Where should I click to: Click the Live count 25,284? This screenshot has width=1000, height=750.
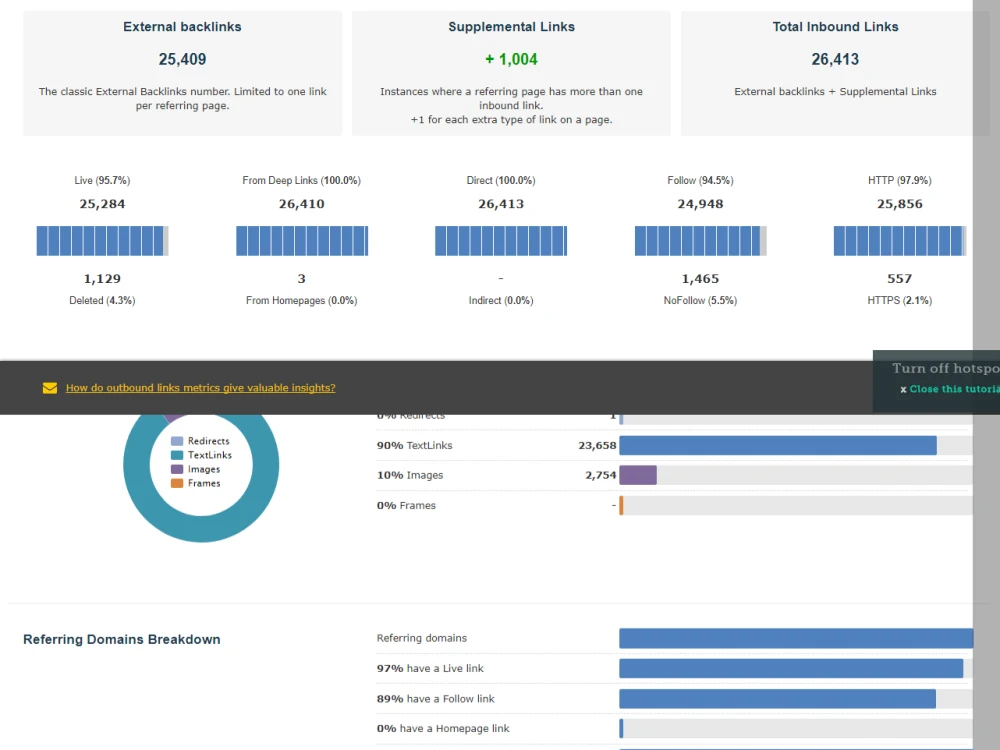point(102,204)
